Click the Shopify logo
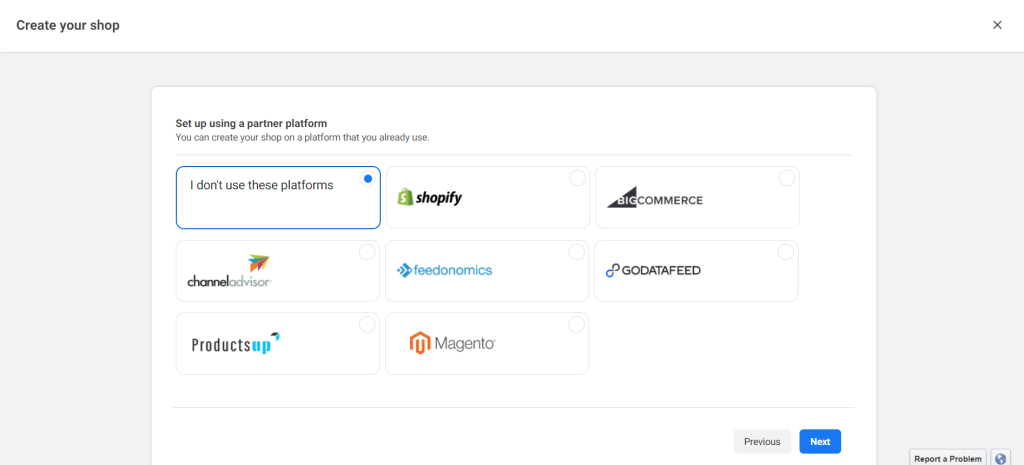The image size is (1024, 465). point(430,197)
